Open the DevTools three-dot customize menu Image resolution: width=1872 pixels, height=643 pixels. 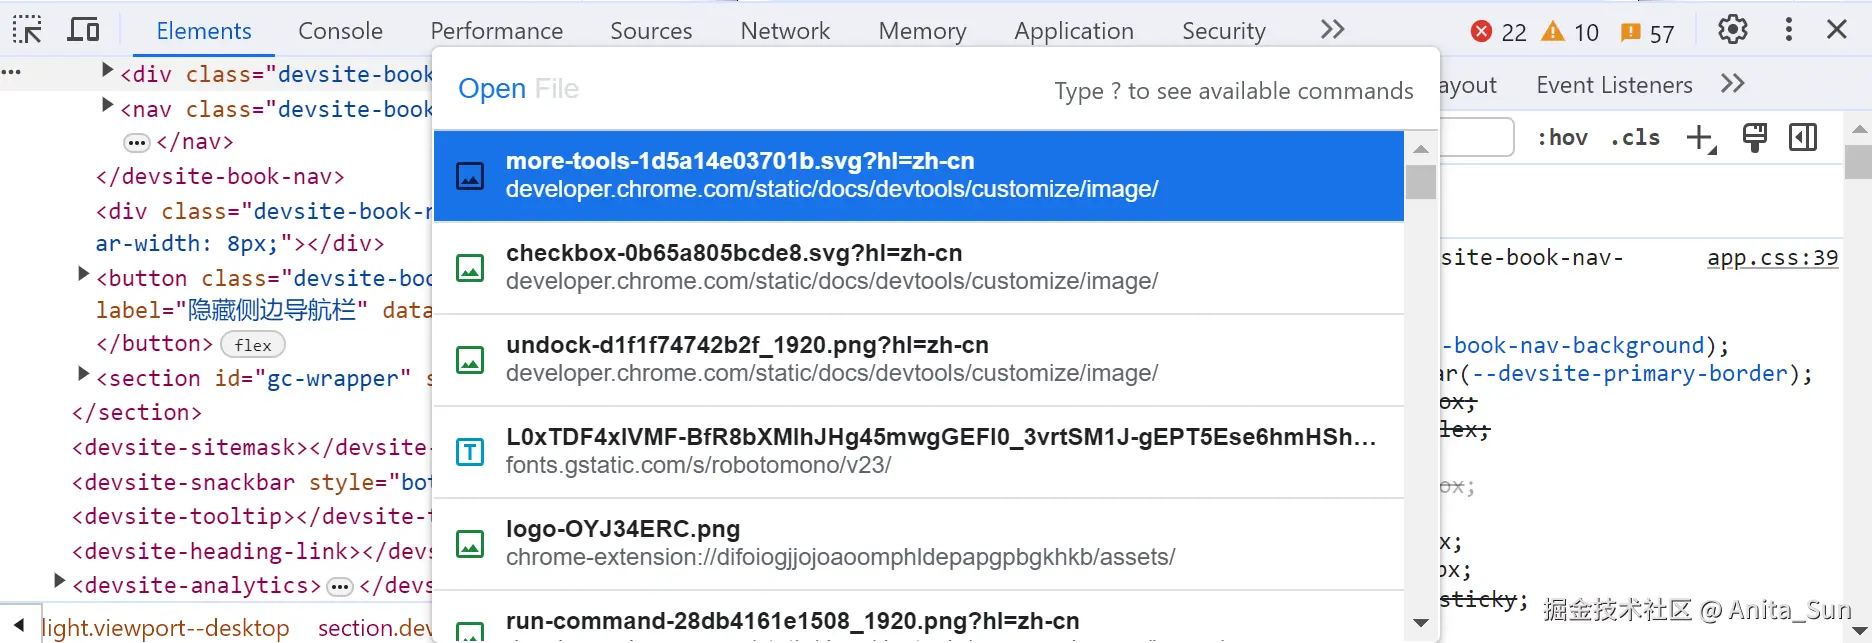1788,31
